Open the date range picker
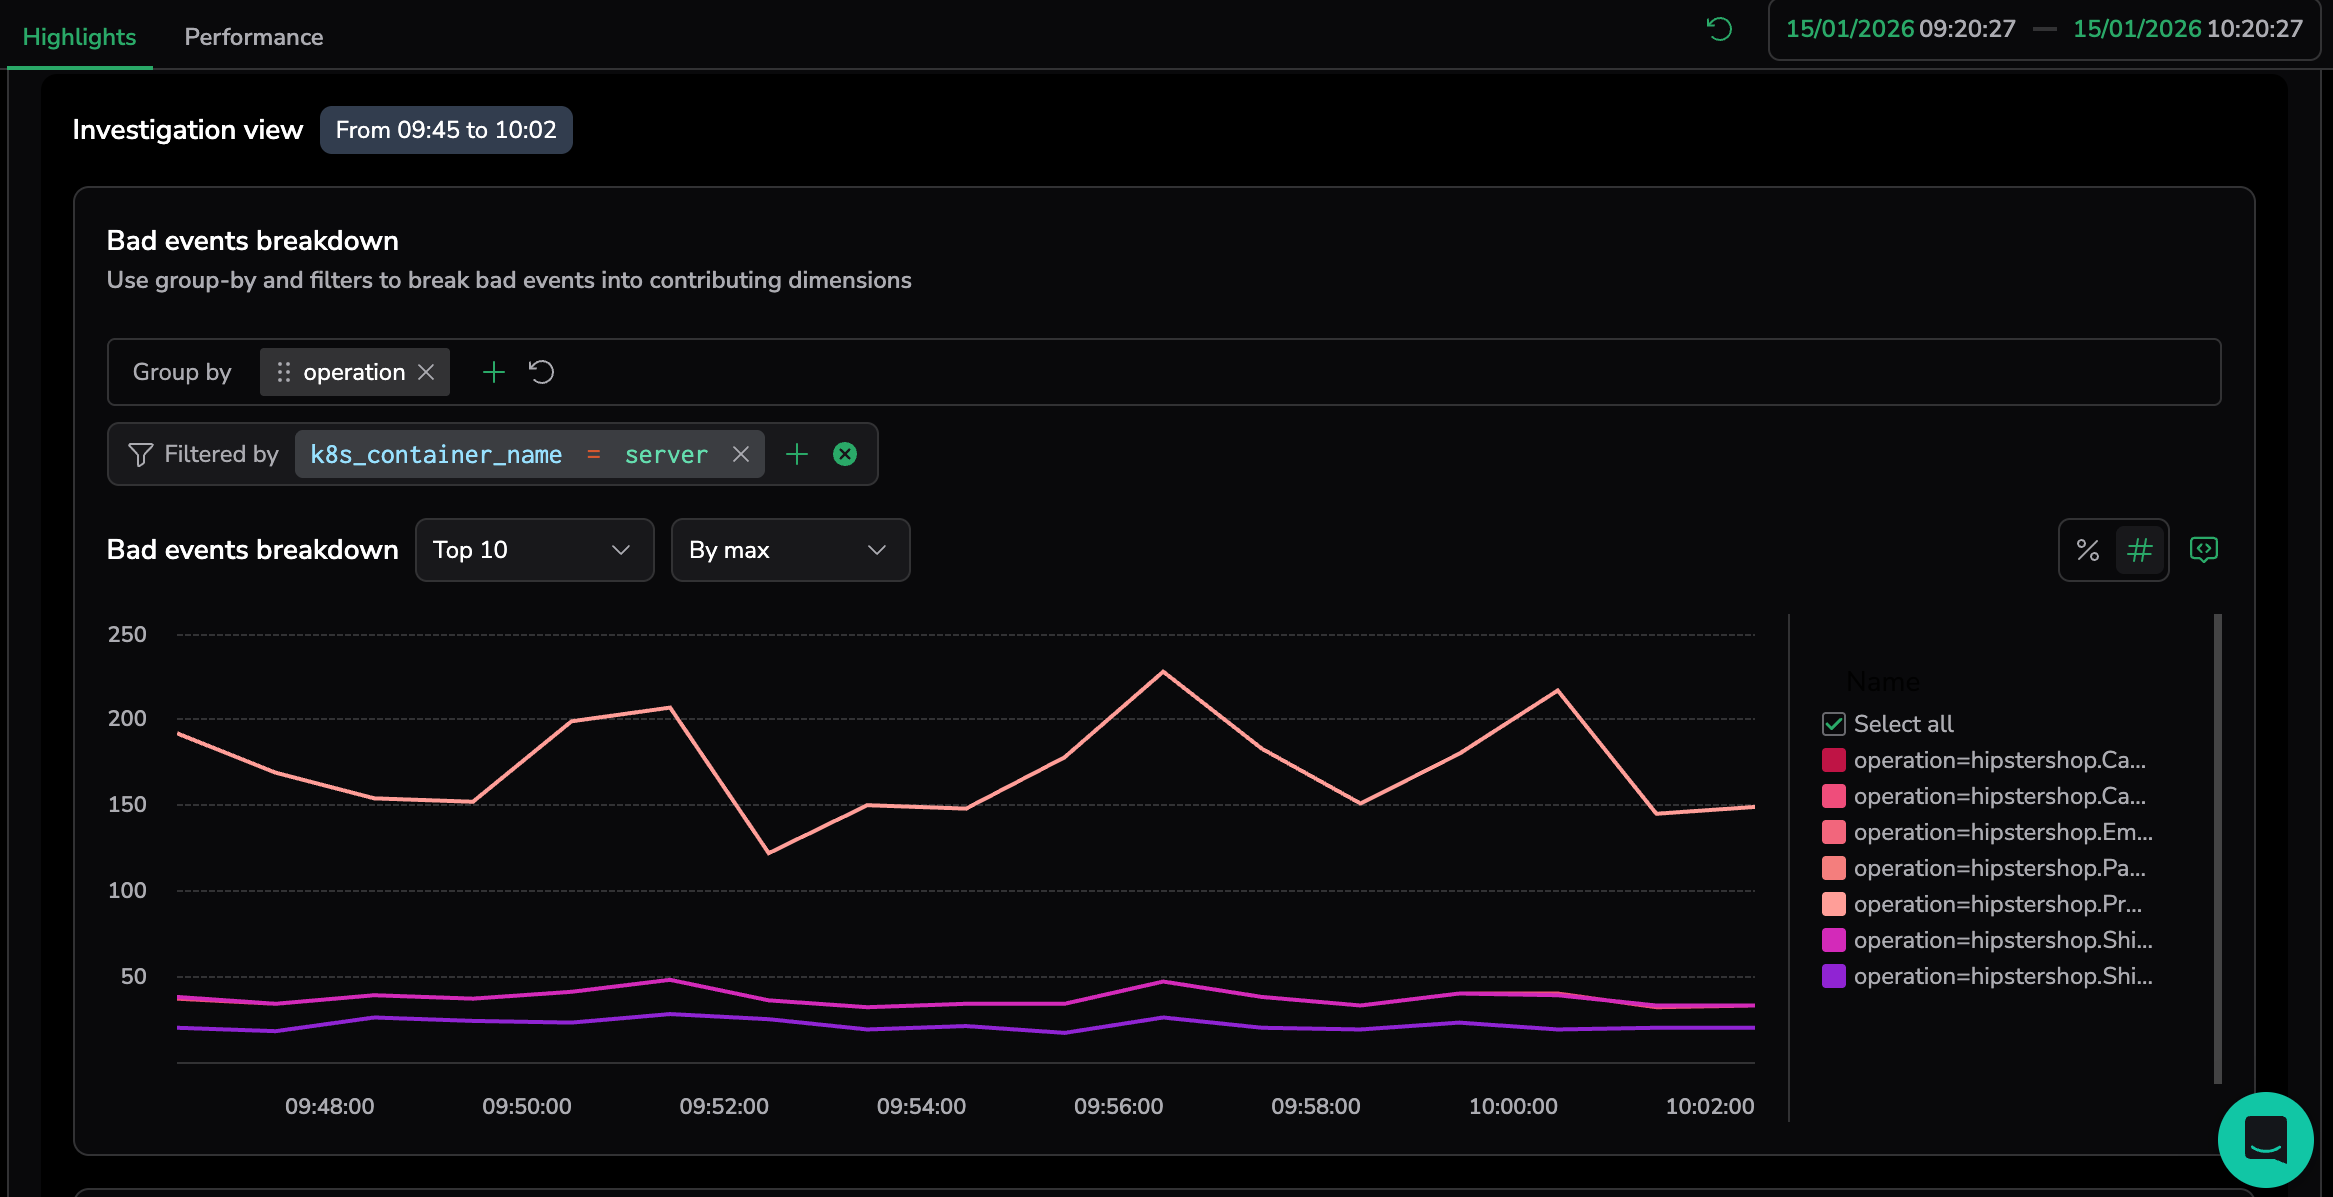Image resolution: width=2333 pixels, height=1197 pixels. 2044,29
